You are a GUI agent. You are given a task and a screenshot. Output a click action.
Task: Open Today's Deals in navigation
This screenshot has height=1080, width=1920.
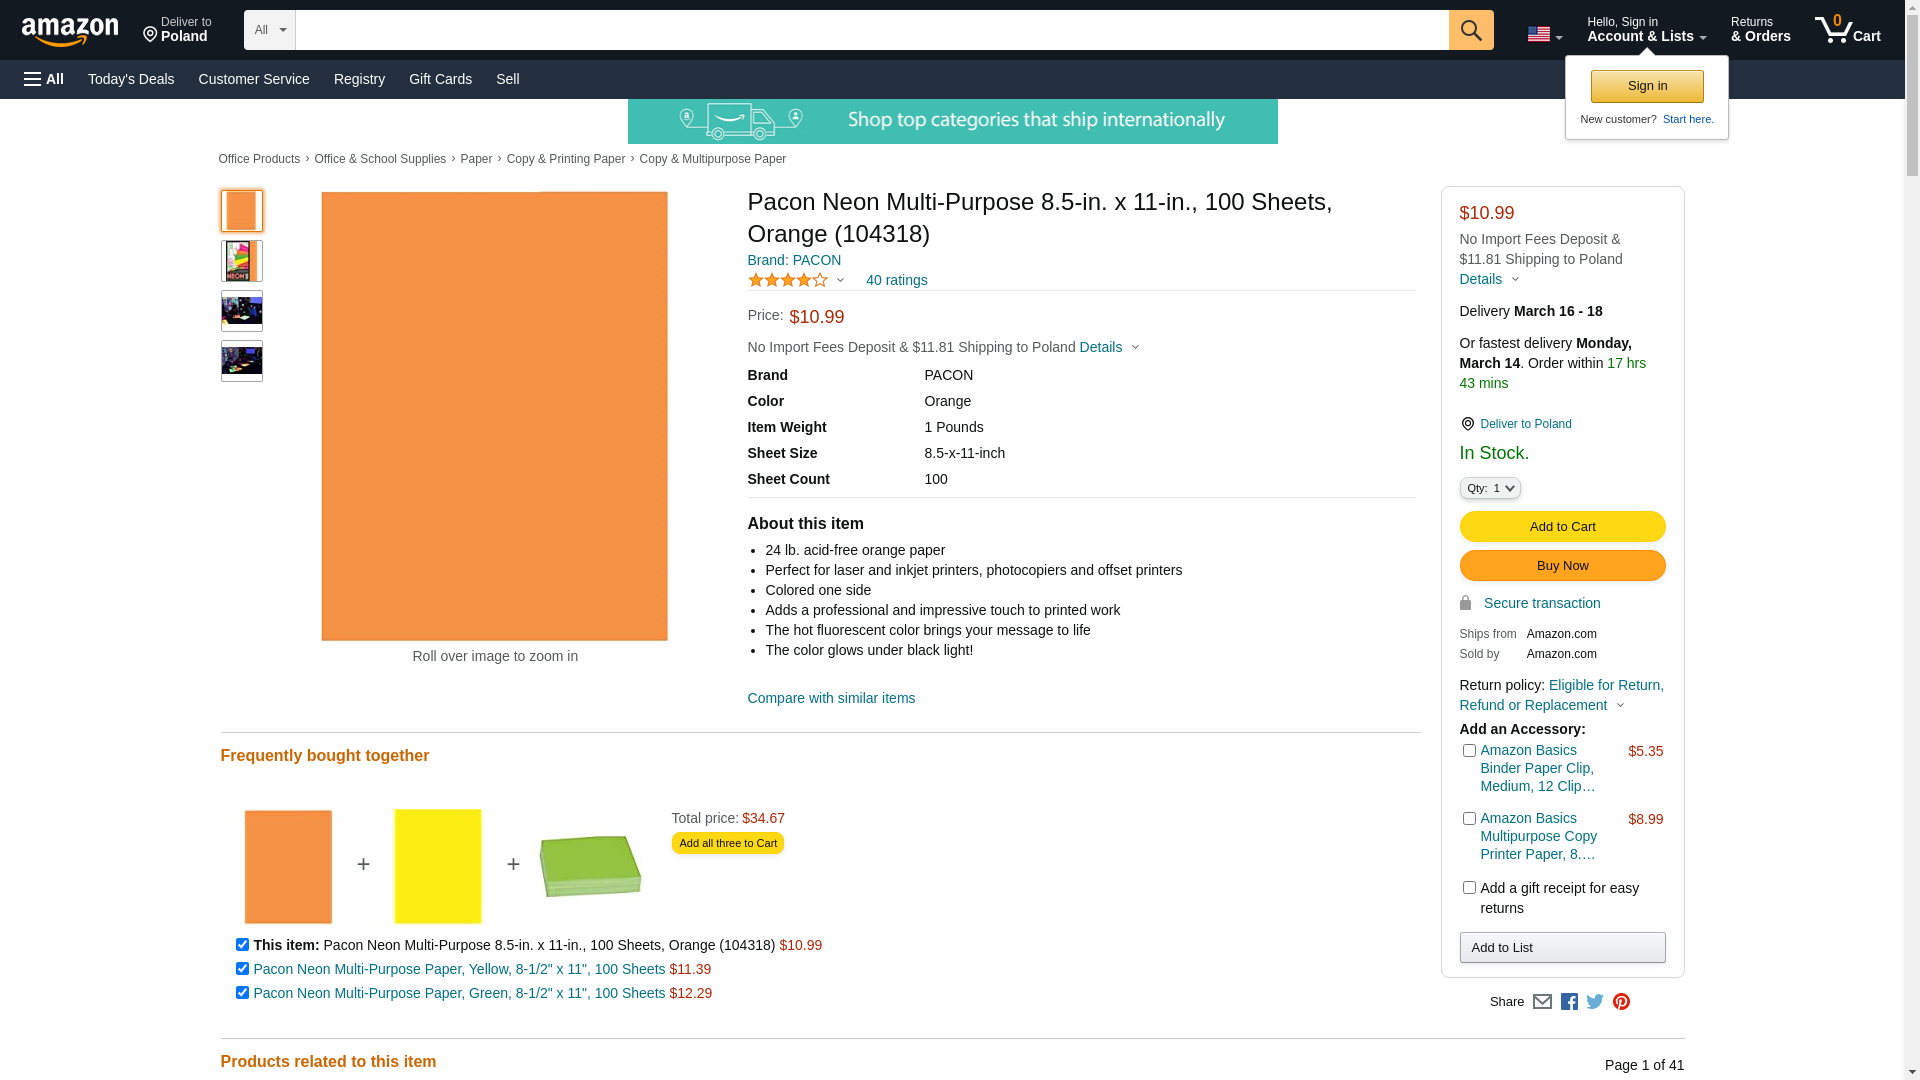tap(131, 79)
